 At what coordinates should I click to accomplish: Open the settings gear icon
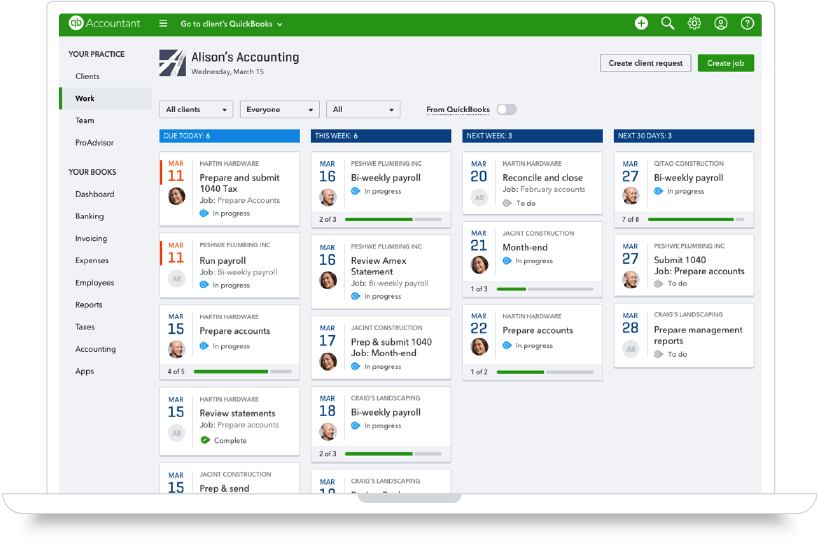[694, 23]
